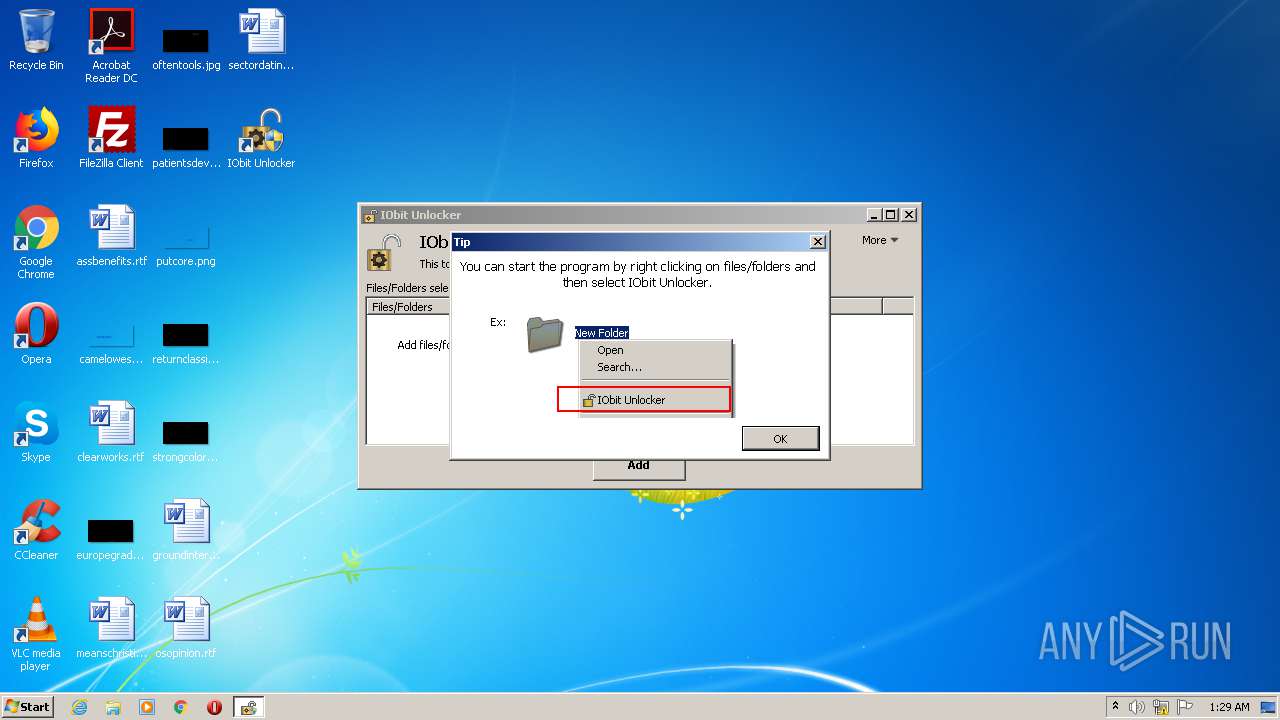1280x720 pixels.
Task: Show hidden tray icons arrow
Action: coord(1115,707)
